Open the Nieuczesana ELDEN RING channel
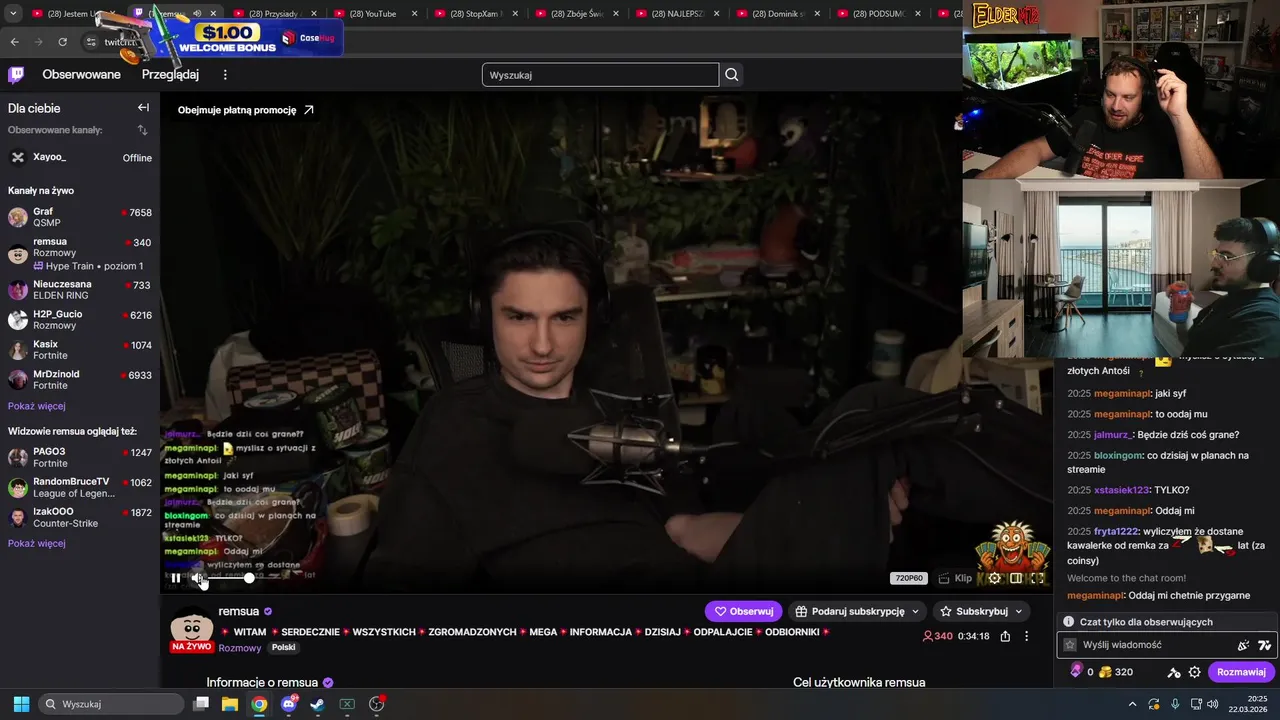Viewport: 1280px width, 720px height. tap(80, 289)
